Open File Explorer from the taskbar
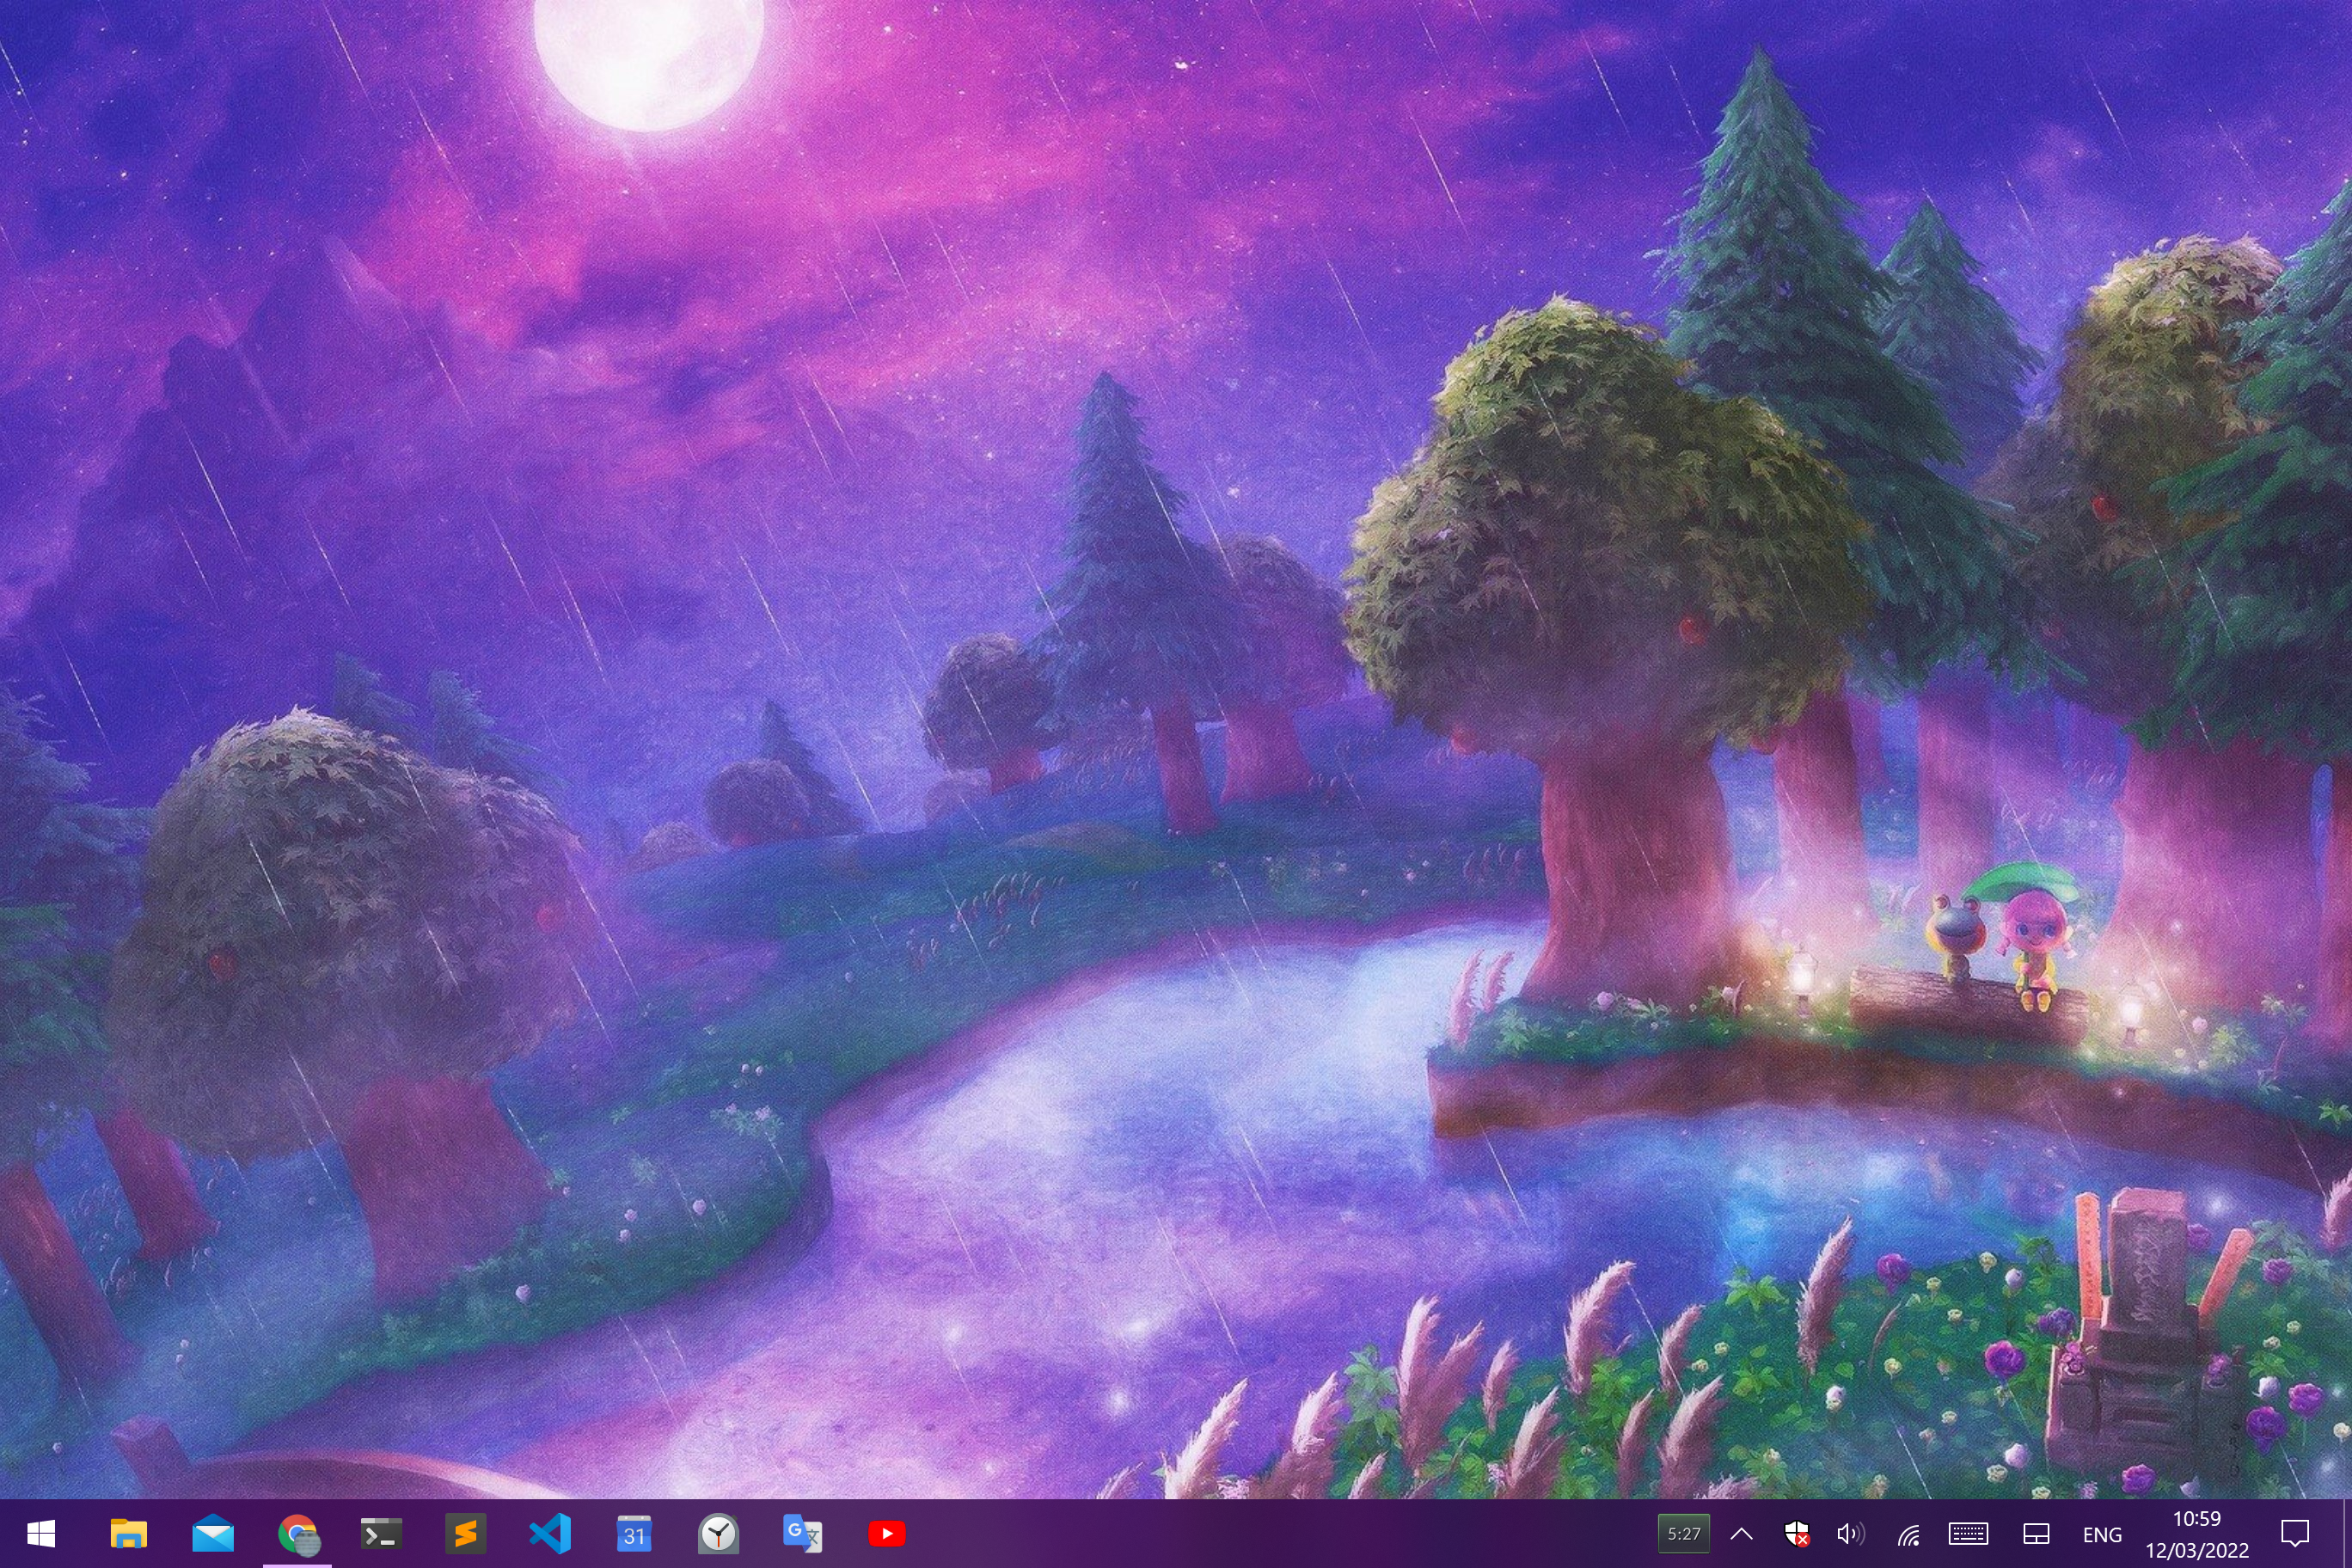Image resolution: width=2352 pixels, height=1568 pixels. [129, 1533]
